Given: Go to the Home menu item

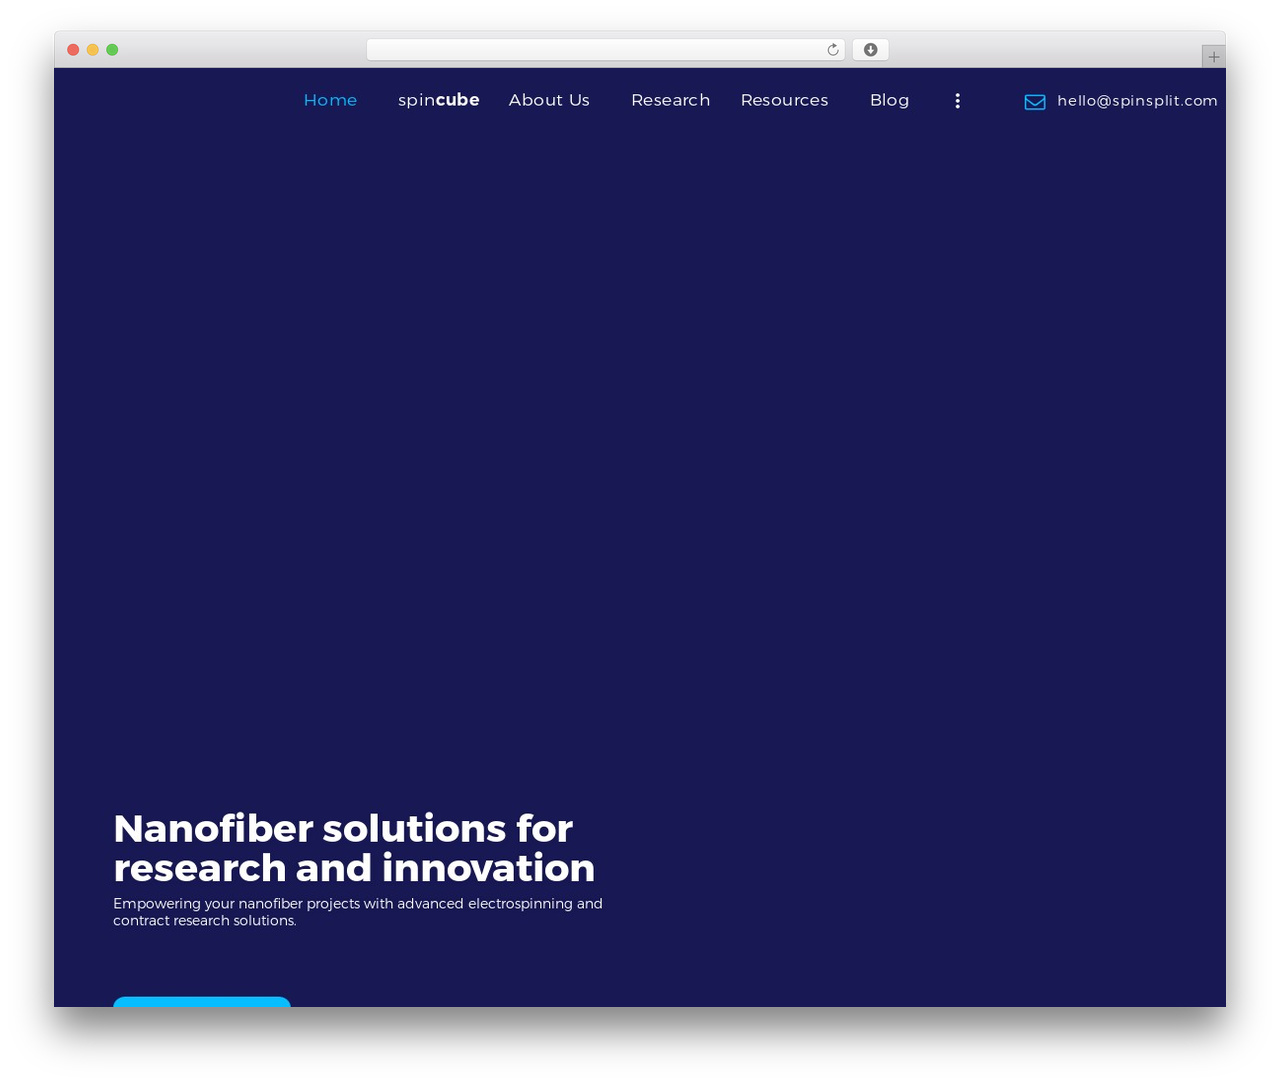Looking at the screenshot, I should (330, 100).
